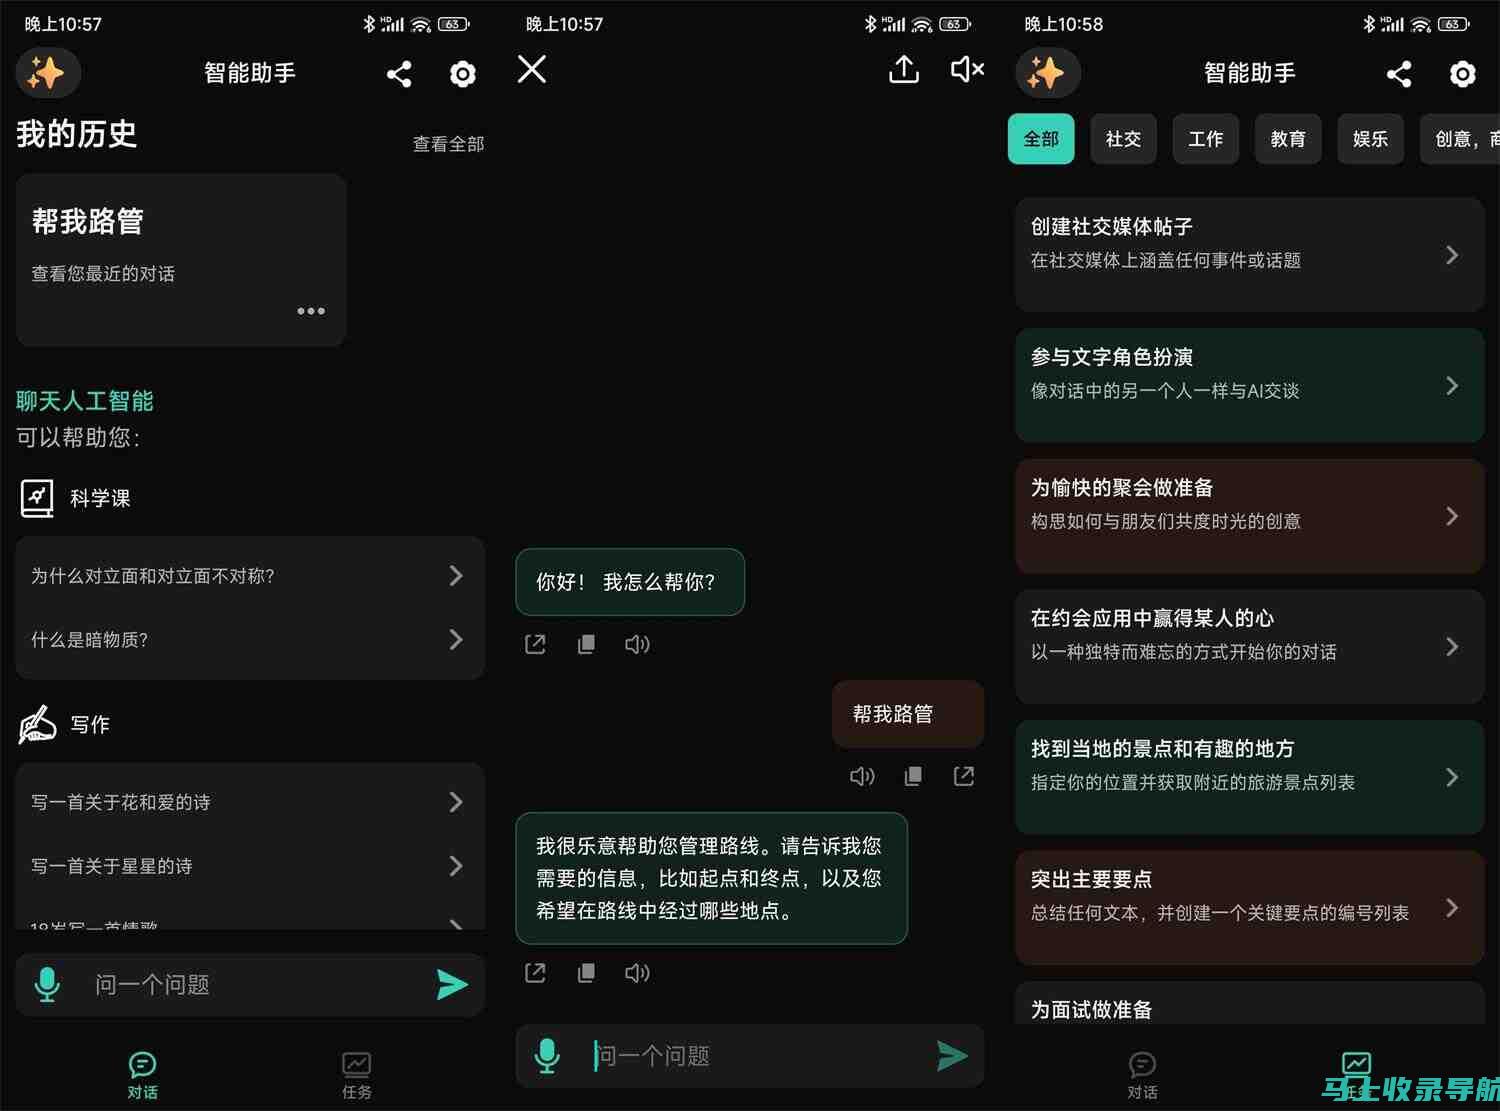
Task: Tap 智能助手 title in left screen
Action: point(250,73)
